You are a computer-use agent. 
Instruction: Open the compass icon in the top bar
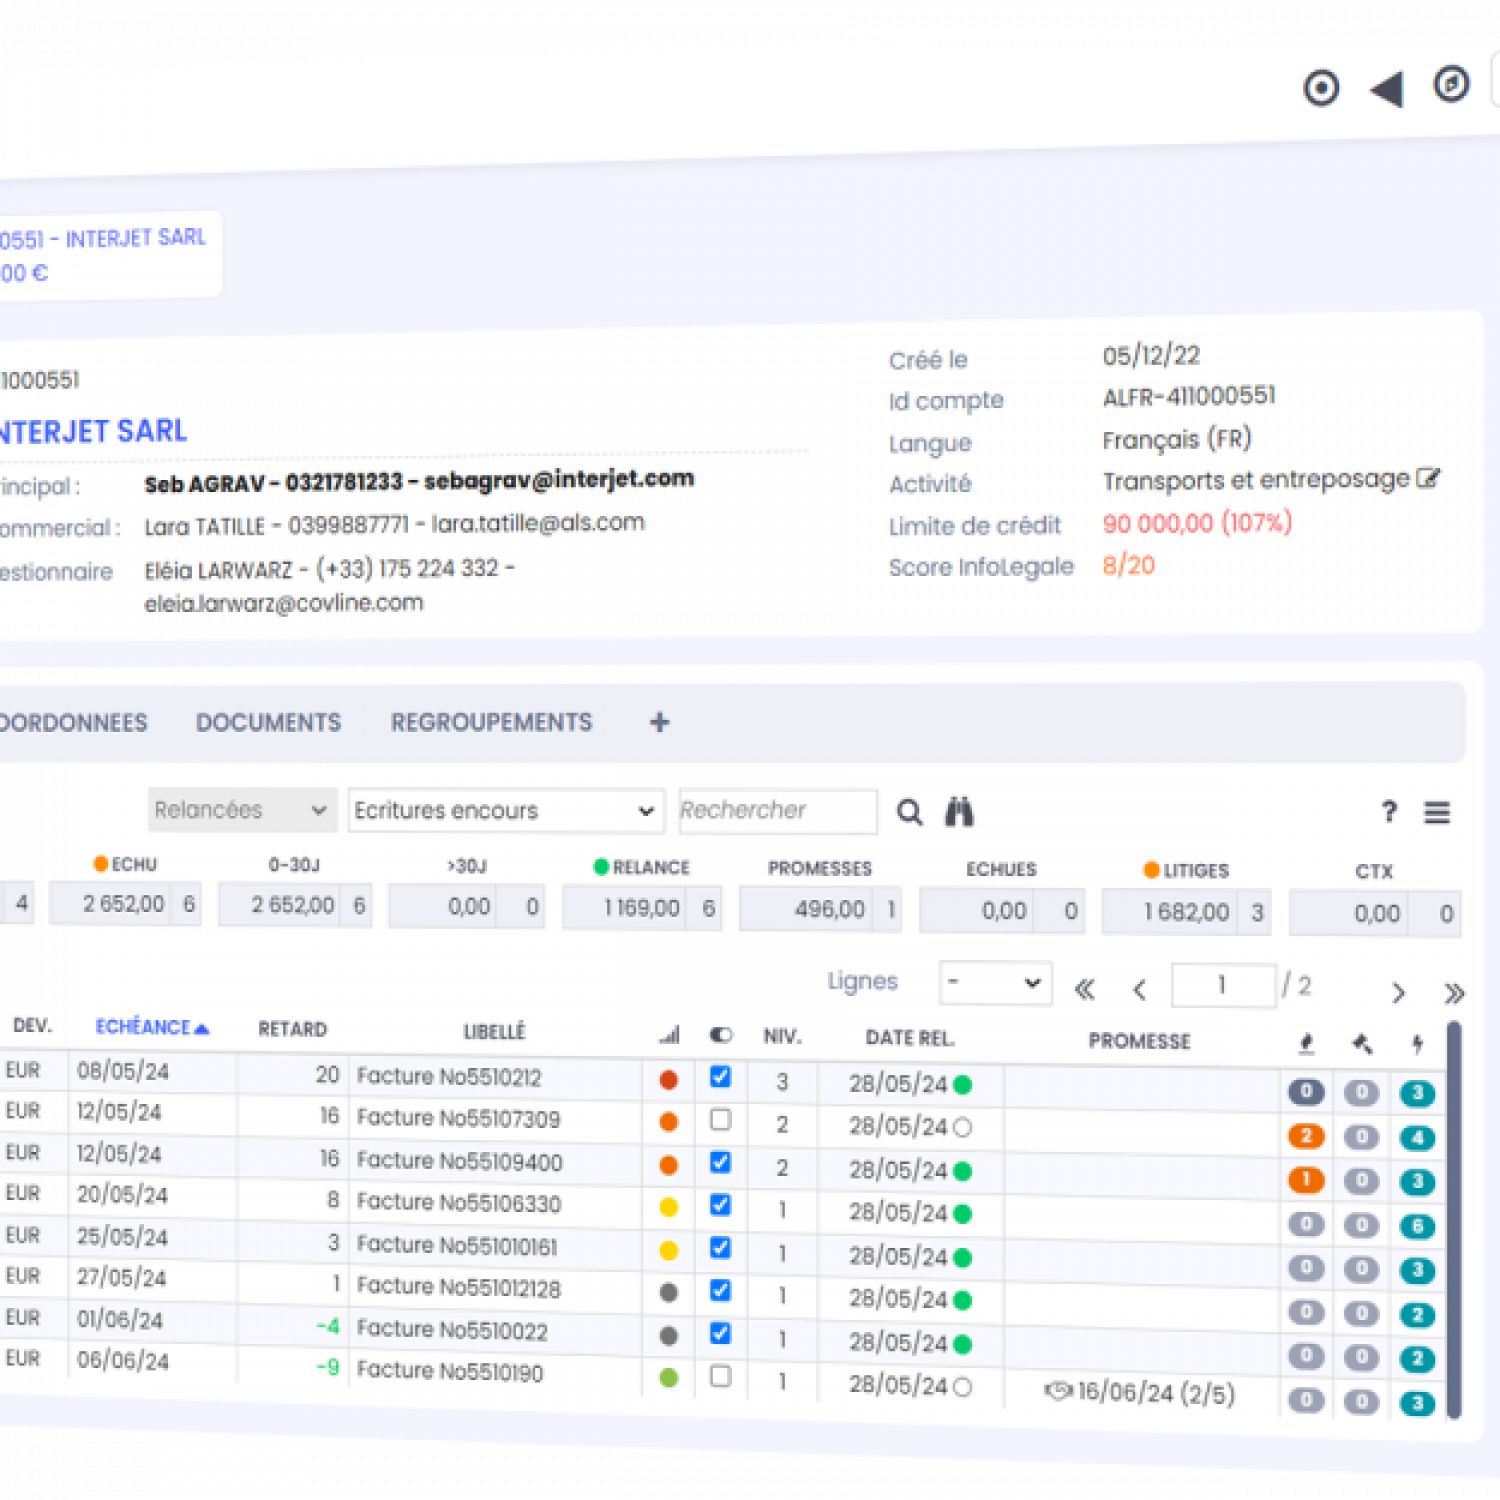pyautogui.click(x=1451, y=84)
